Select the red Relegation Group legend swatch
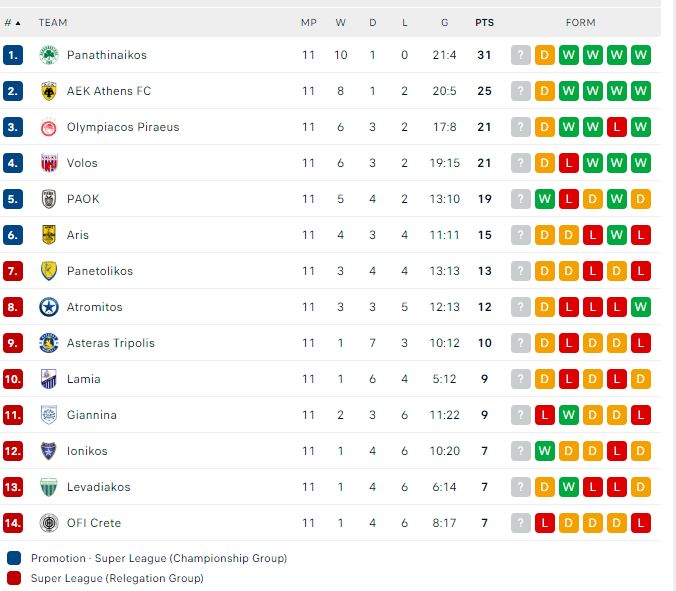Screen dimensions: 676x591 (14, 578)
